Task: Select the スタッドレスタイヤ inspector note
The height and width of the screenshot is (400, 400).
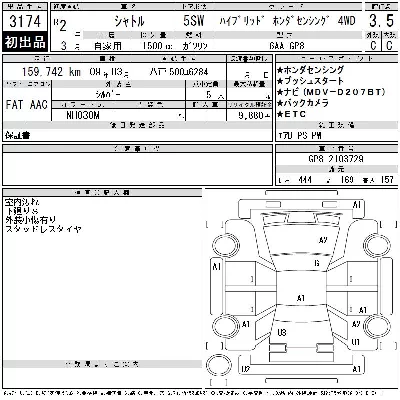Action: pos(43,229)
